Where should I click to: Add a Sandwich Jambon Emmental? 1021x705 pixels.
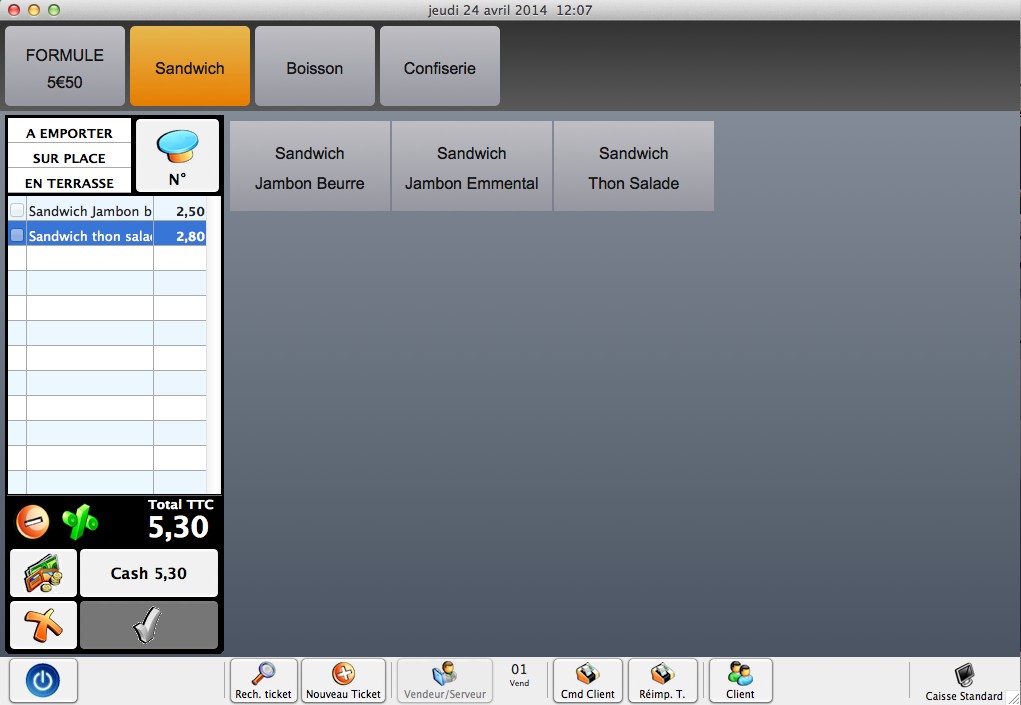click(471, 167)
